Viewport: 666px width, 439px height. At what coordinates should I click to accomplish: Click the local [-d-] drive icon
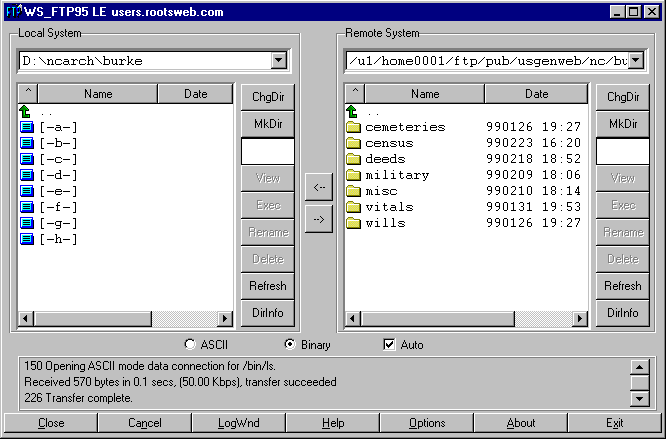point(26,175)
